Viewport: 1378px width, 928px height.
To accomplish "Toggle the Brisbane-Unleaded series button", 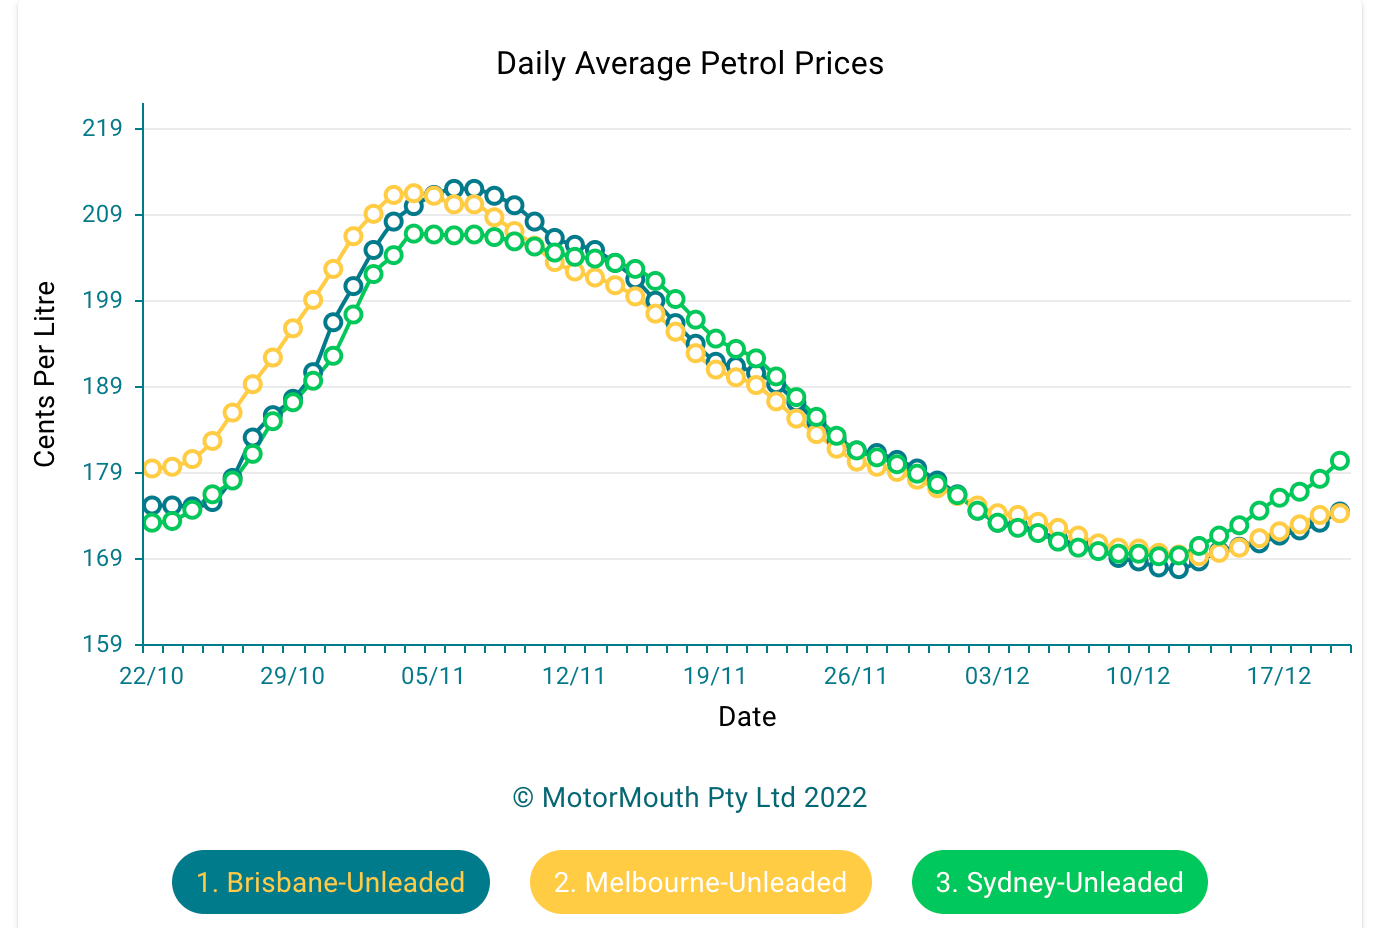I will coord(330,882).
